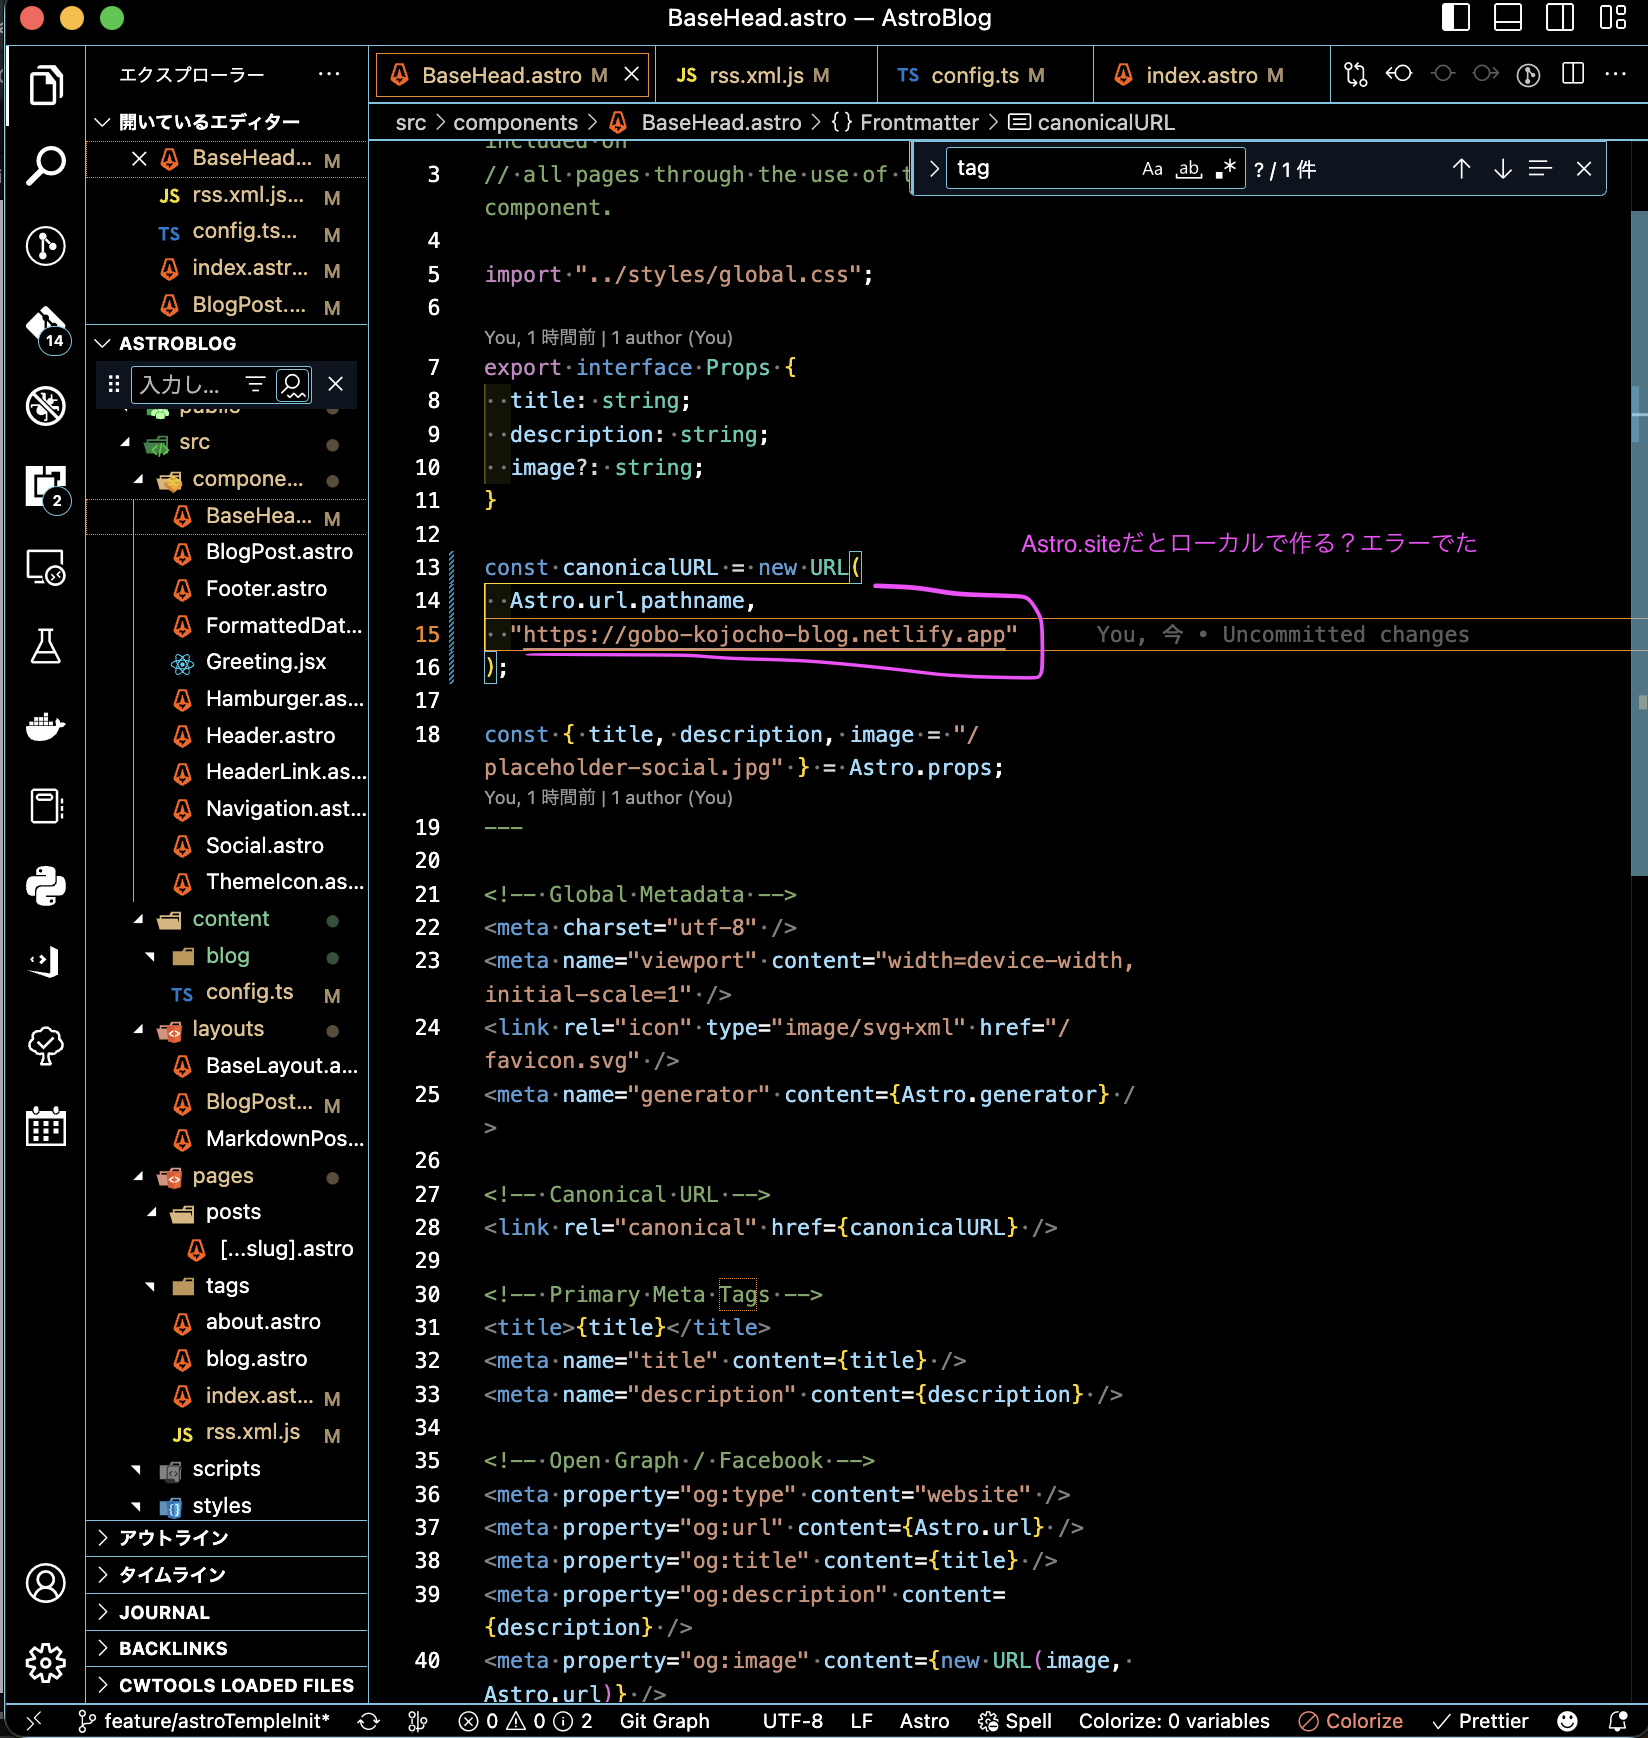Expand the JOURNAL section

(227, 1612)
